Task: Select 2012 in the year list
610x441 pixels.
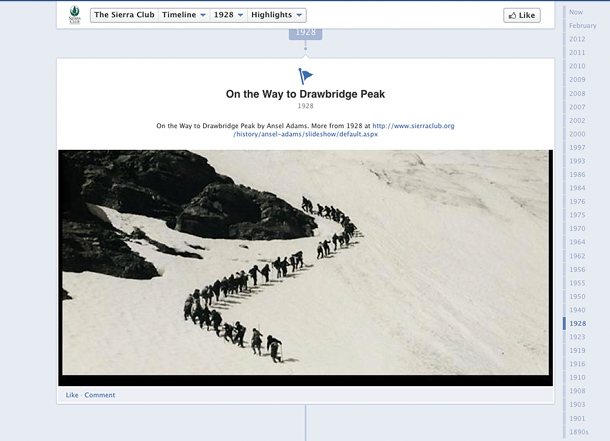Action: coord(577,39)
